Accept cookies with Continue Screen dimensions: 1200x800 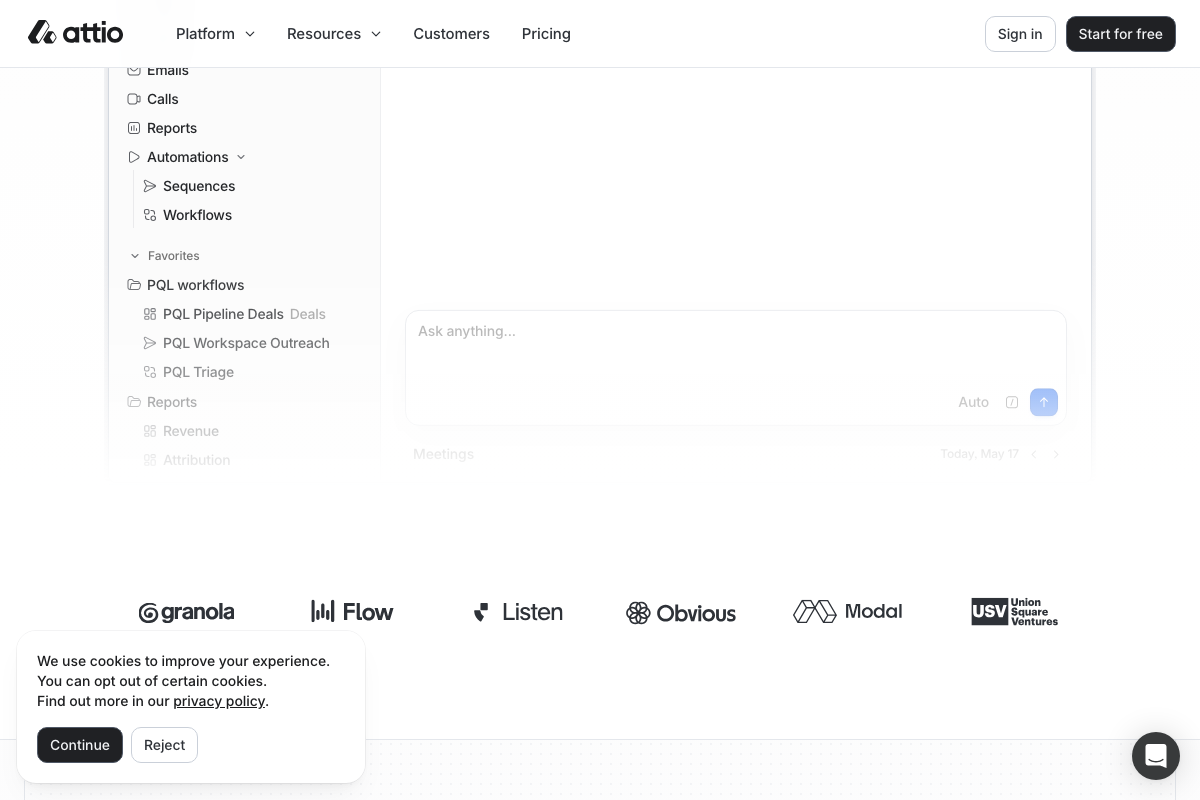(x=80, y=745)
